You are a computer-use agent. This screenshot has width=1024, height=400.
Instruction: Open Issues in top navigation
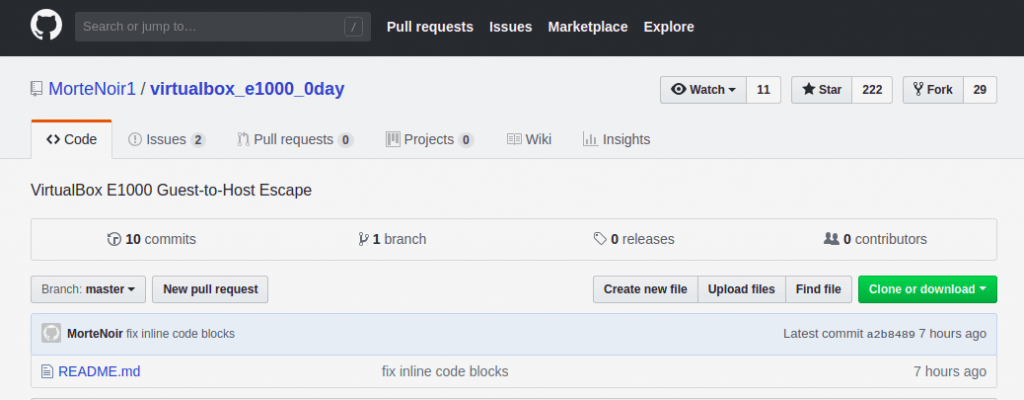(511, 27)
